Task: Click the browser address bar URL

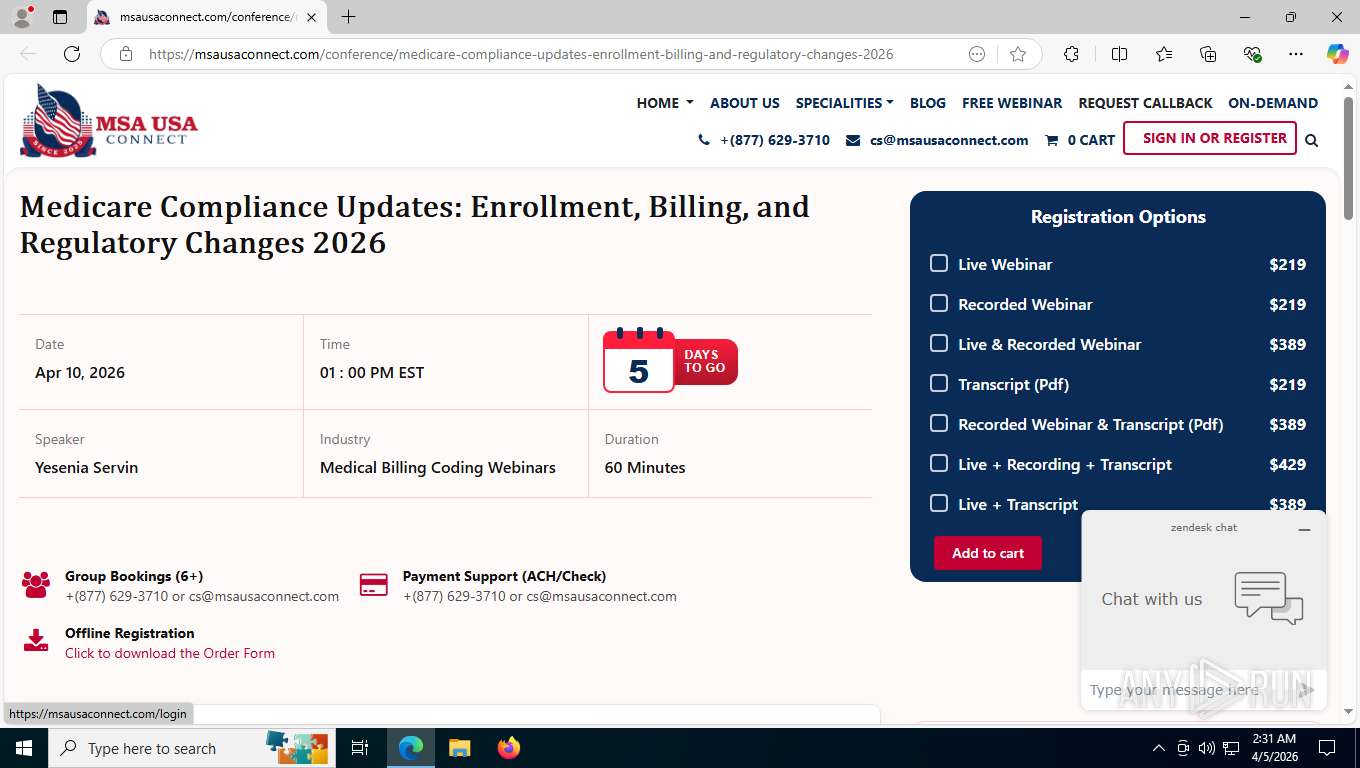Action: (x=521, y=54)
